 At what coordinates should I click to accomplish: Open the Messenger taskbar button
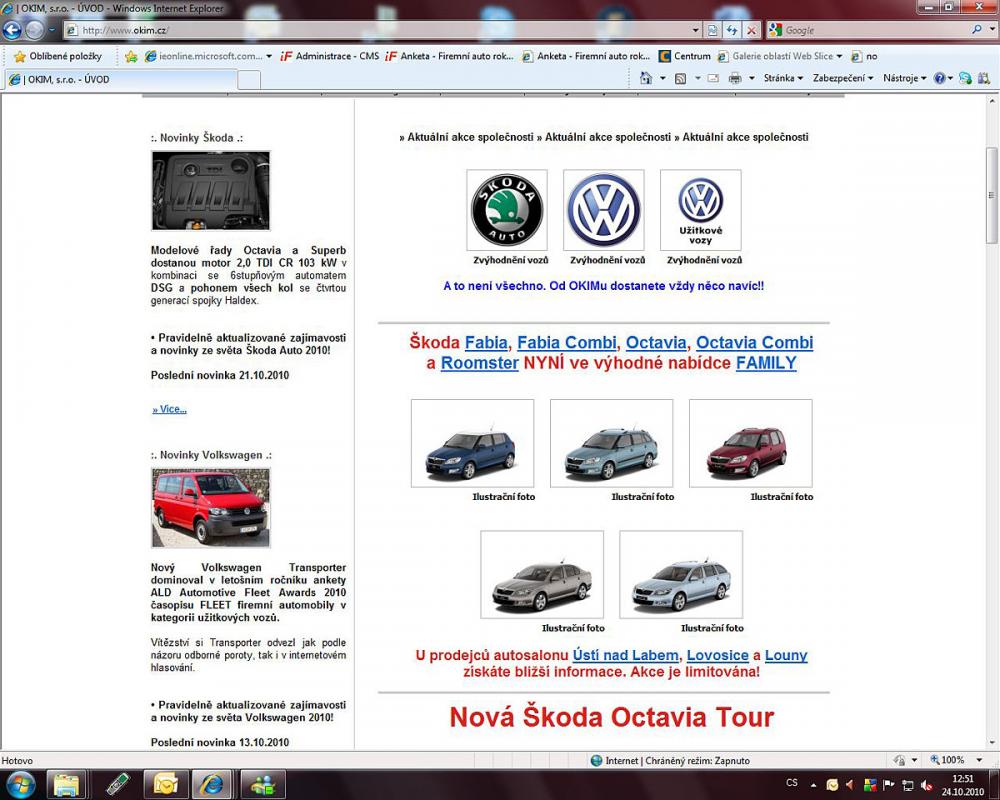point(262,784)
